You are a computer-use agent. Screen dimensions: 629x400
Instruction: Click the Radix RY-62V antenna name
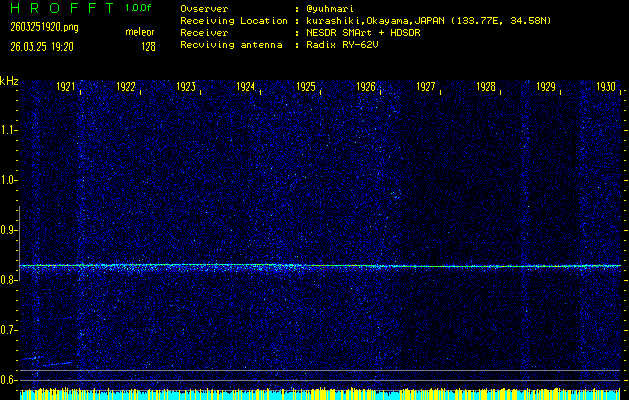pyautogui.click(x=342, y=45)
